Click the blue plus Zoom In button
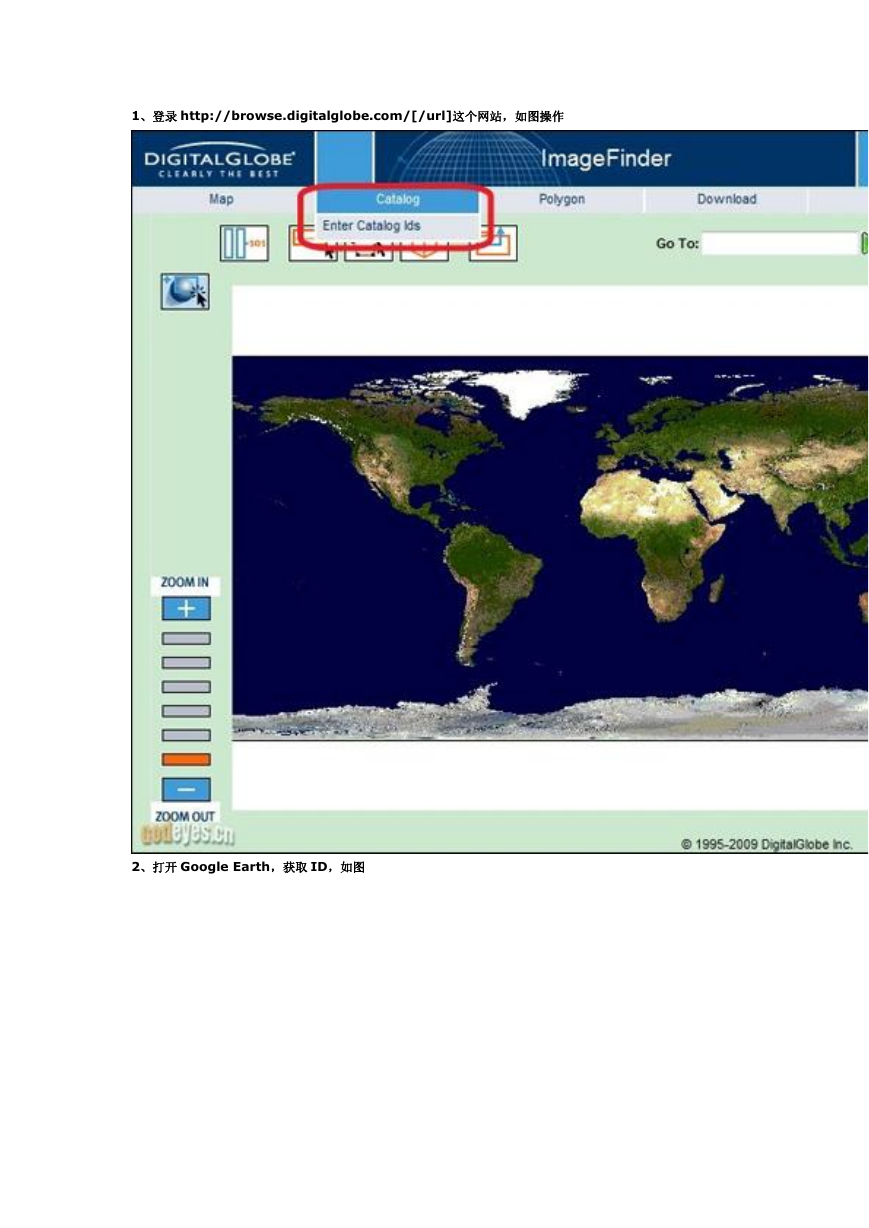 point(186,609)
